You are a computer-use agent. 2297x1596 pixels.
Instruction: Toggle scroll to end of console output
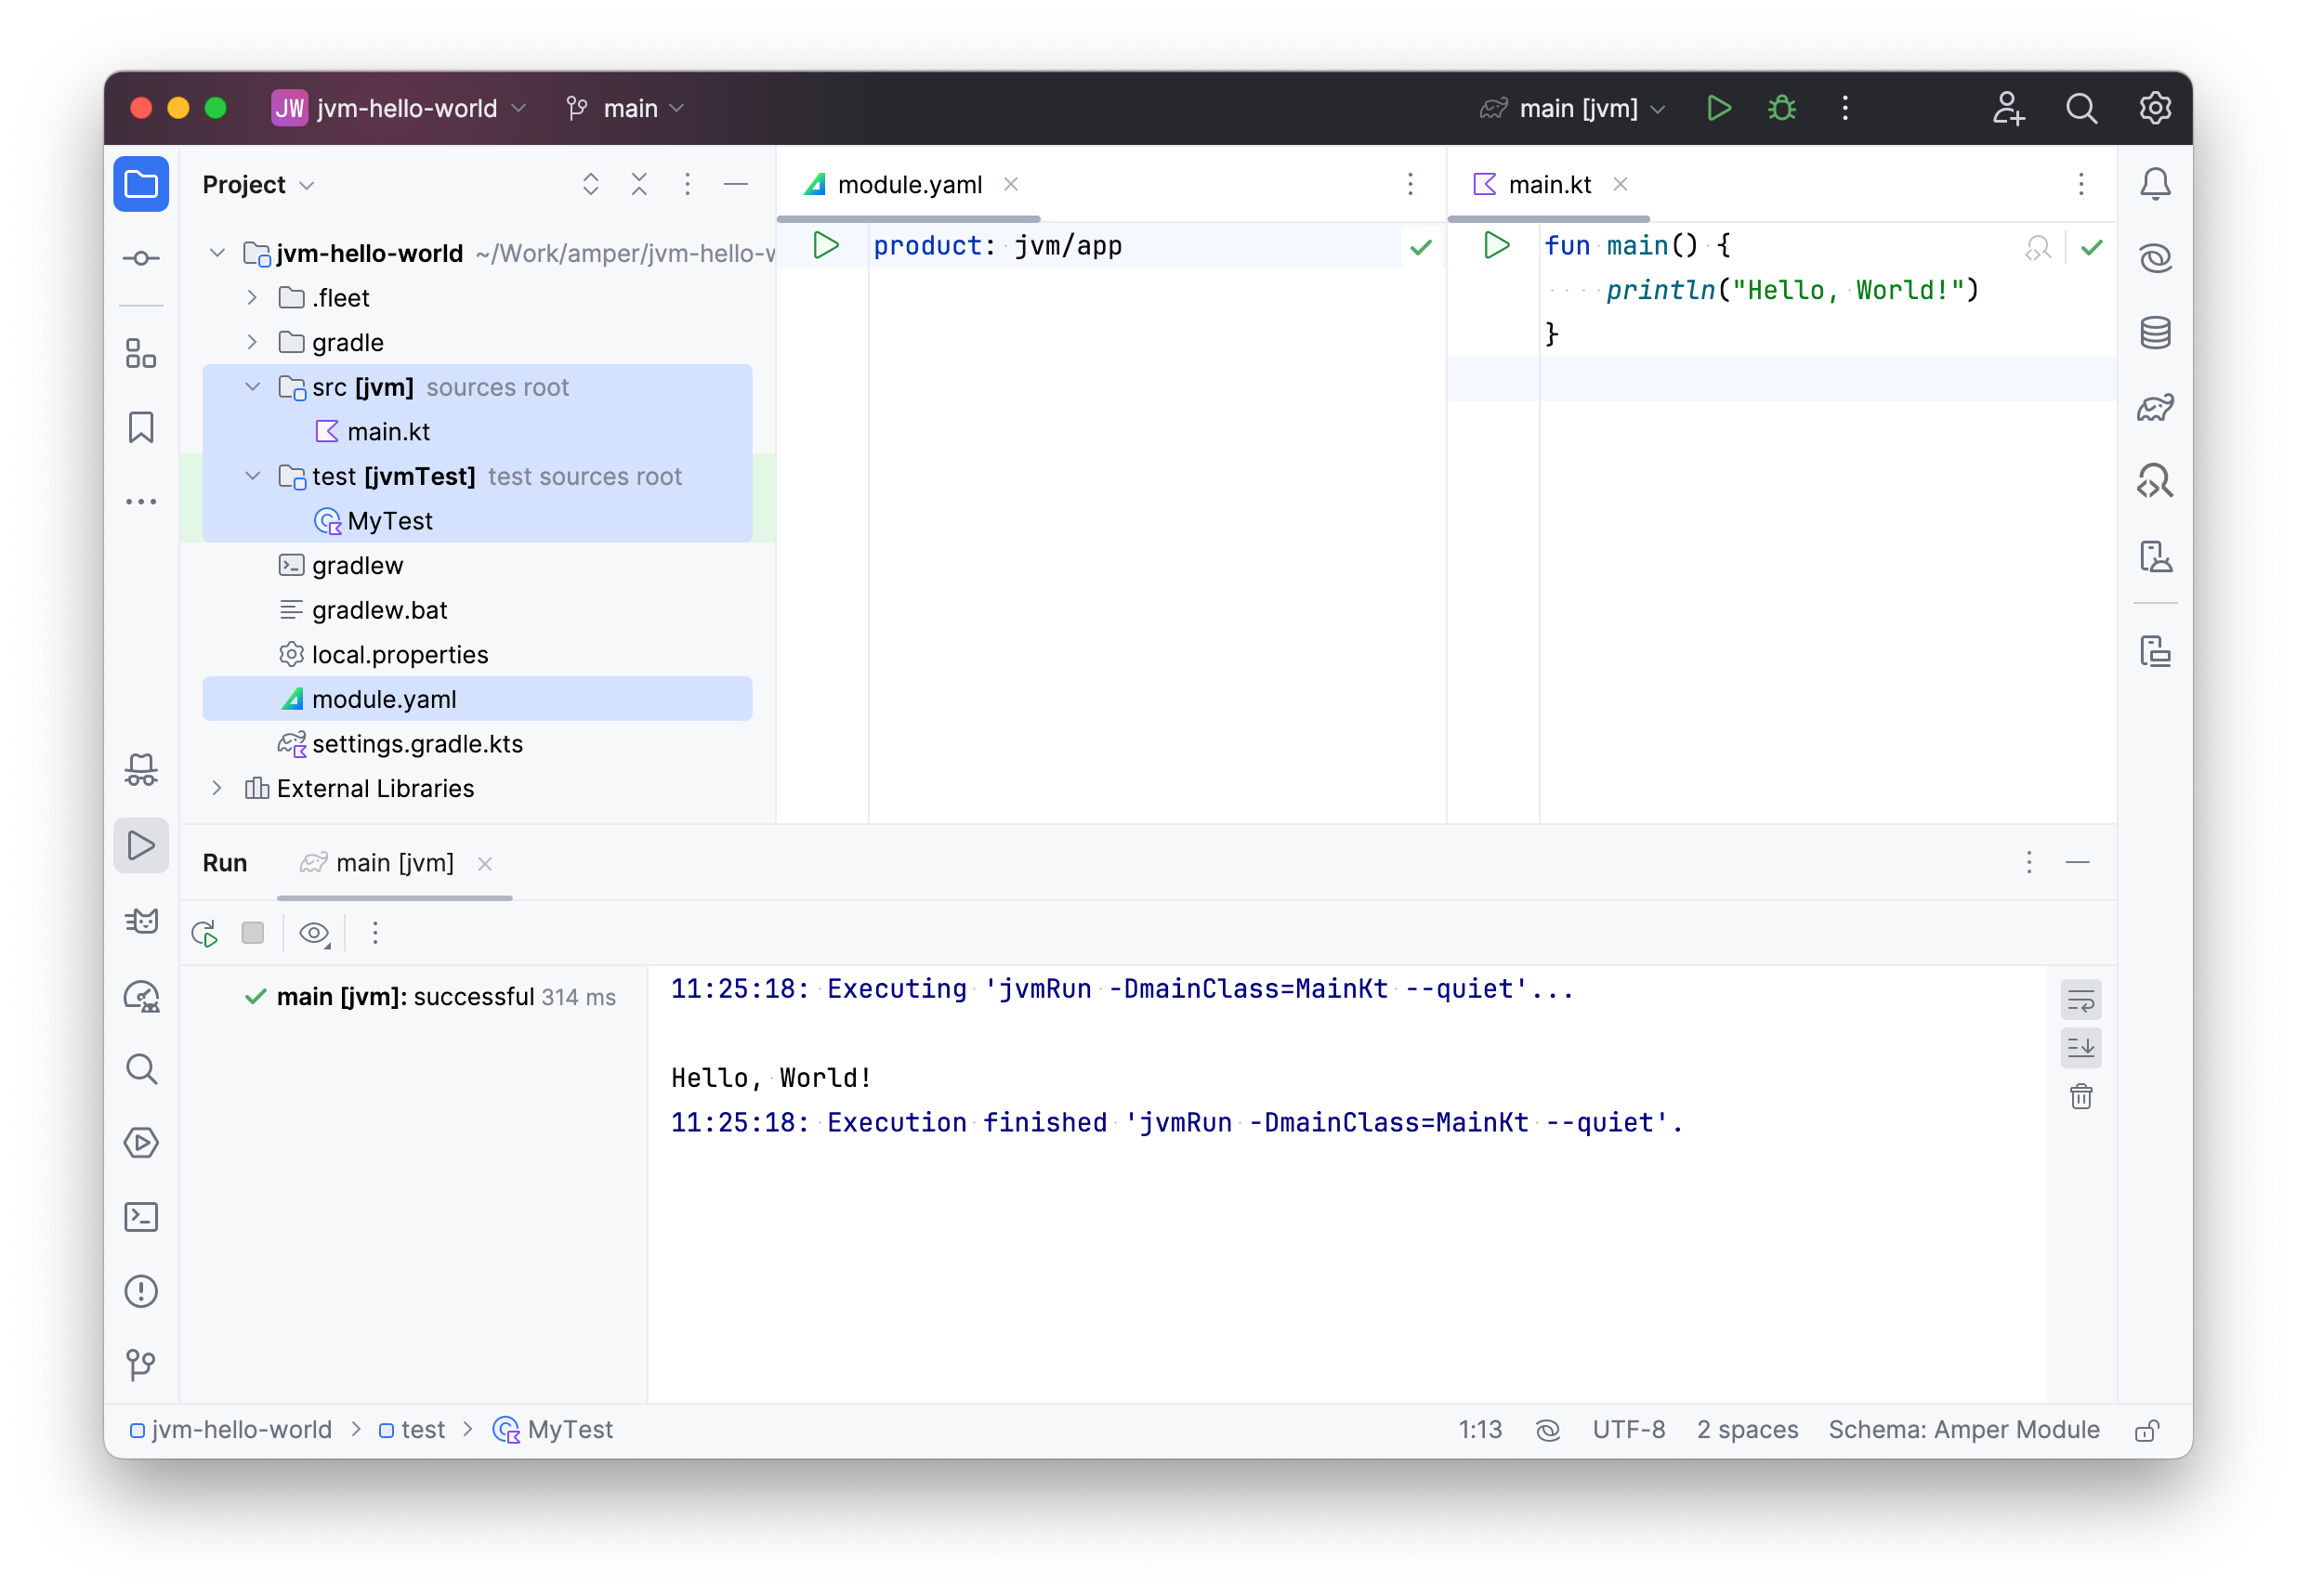pyautogui.click(x=2080, y=1048)
